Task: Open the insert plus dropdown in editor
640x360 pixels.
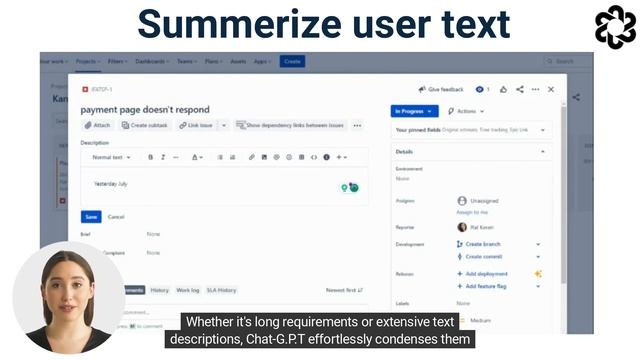Action: tap(342, 157)
